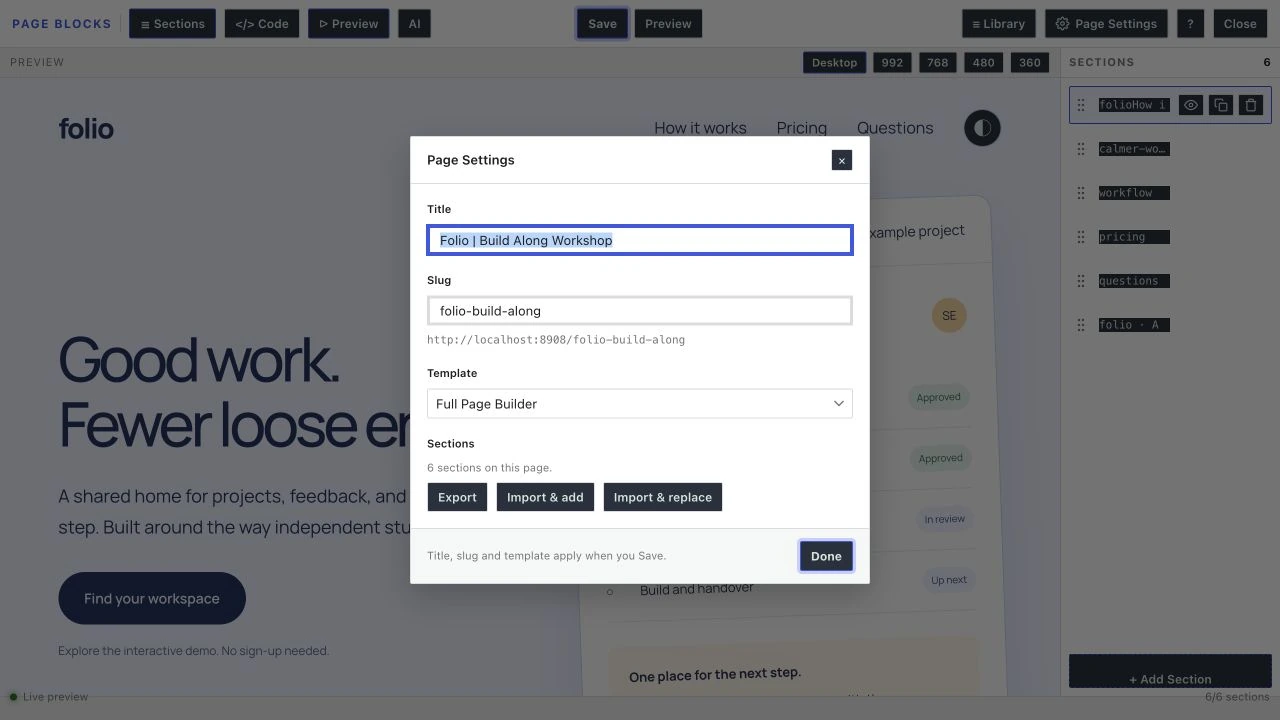The height and width of the screenshot is (720, 1280).
Task: Click the Close button in top bar
Action: (1240, 24)
